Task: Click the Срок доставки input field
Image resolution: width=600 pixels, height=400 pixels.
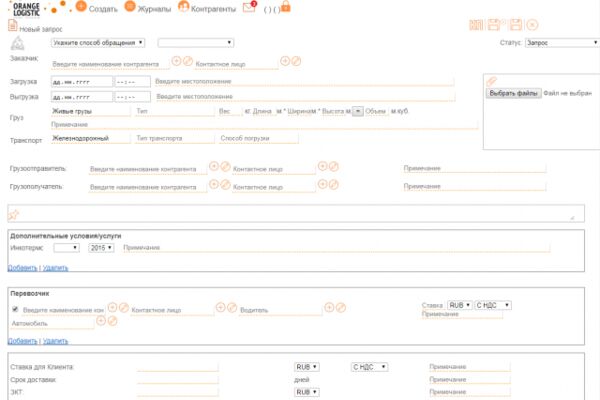Action: pos(178,380)
